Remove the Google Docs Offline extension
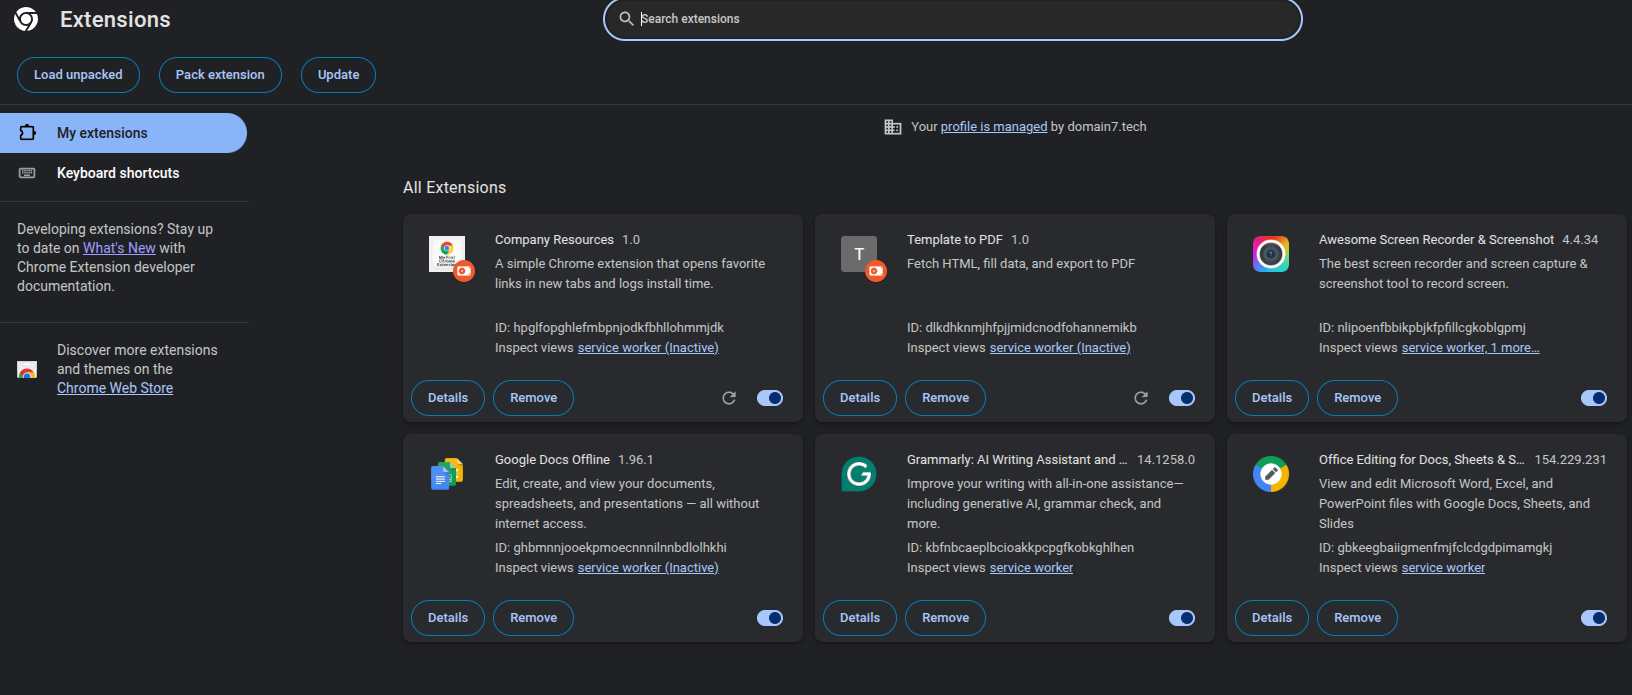The image size is (1632, 695). pos(533,618)
